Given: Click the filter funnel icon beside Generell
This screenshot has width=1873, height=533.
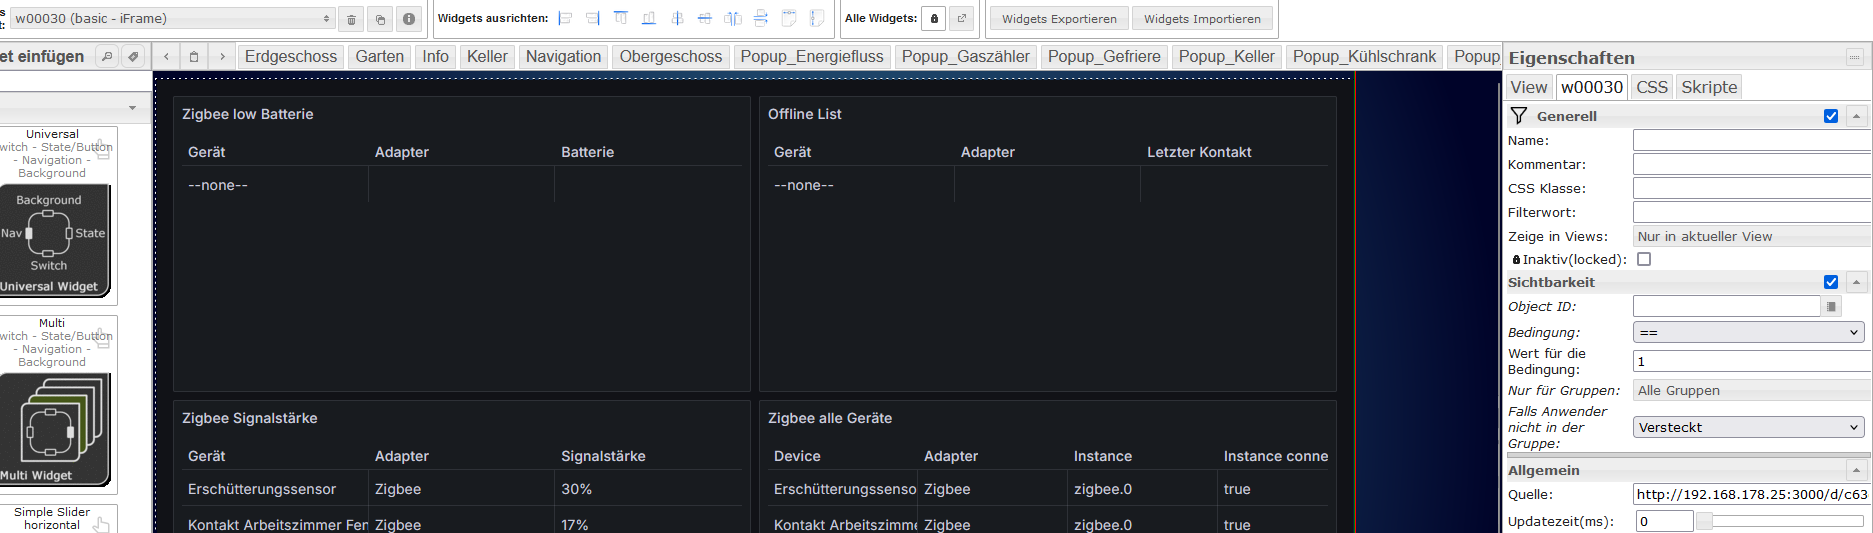Looking at the screenshot, I should point(1519,116).
